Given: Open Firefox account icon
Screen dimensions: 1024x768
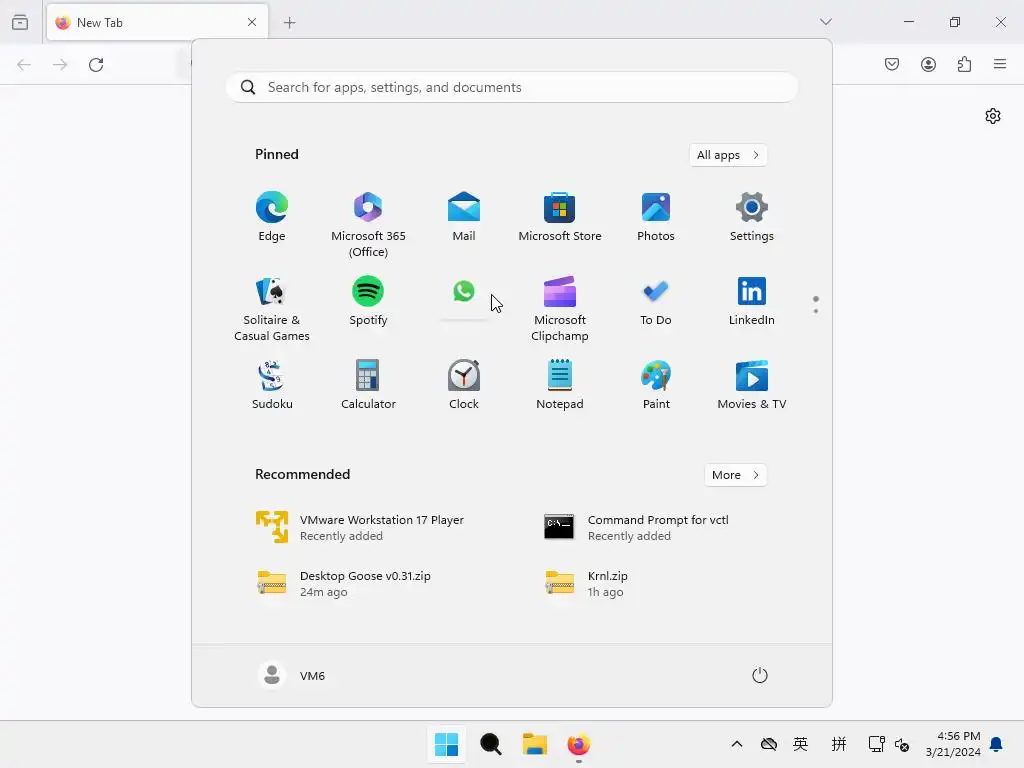Looking at the screenshot, I should pos(928,64).
